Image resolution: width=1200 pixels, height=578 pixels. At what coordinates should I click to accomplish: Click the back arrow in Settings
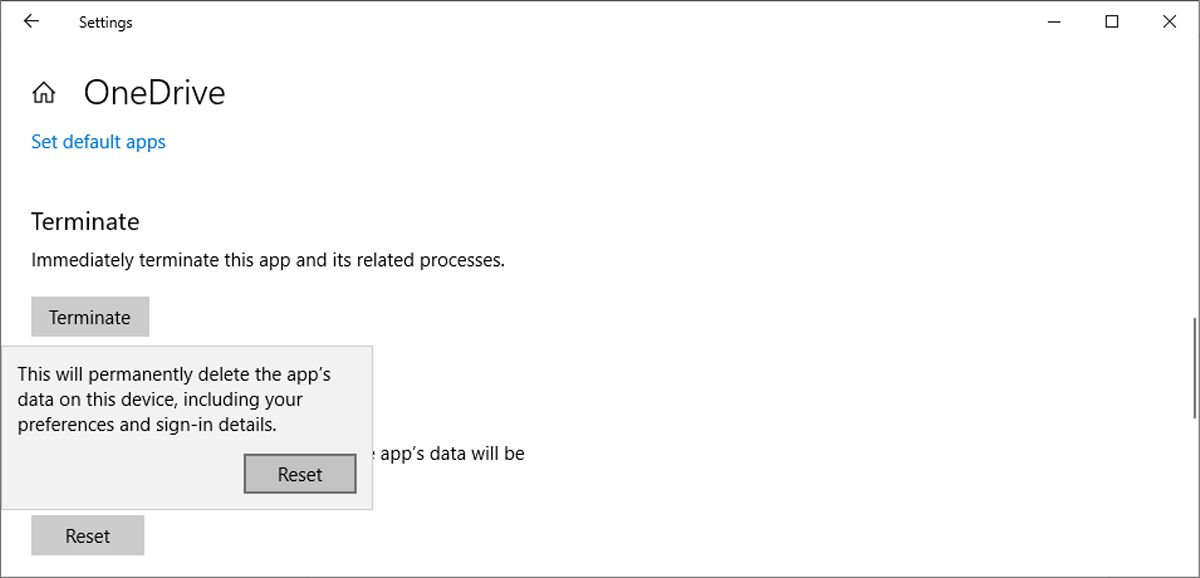tap(31, 21)
